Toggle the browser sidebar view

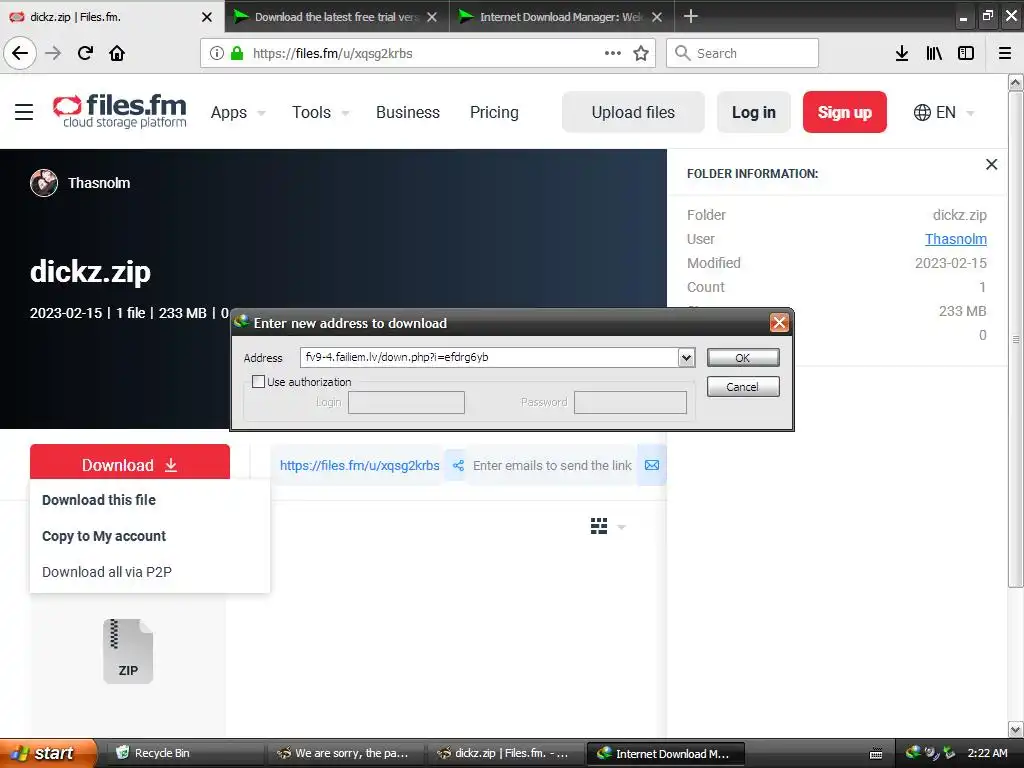tap(966, 54)
